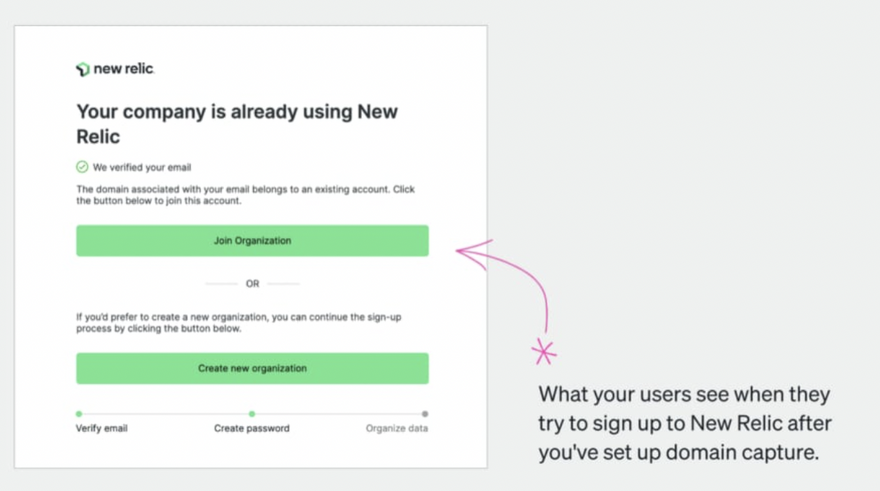Click the green verified checkmark icon
The image size is (880, 491).
pos(82,167)
